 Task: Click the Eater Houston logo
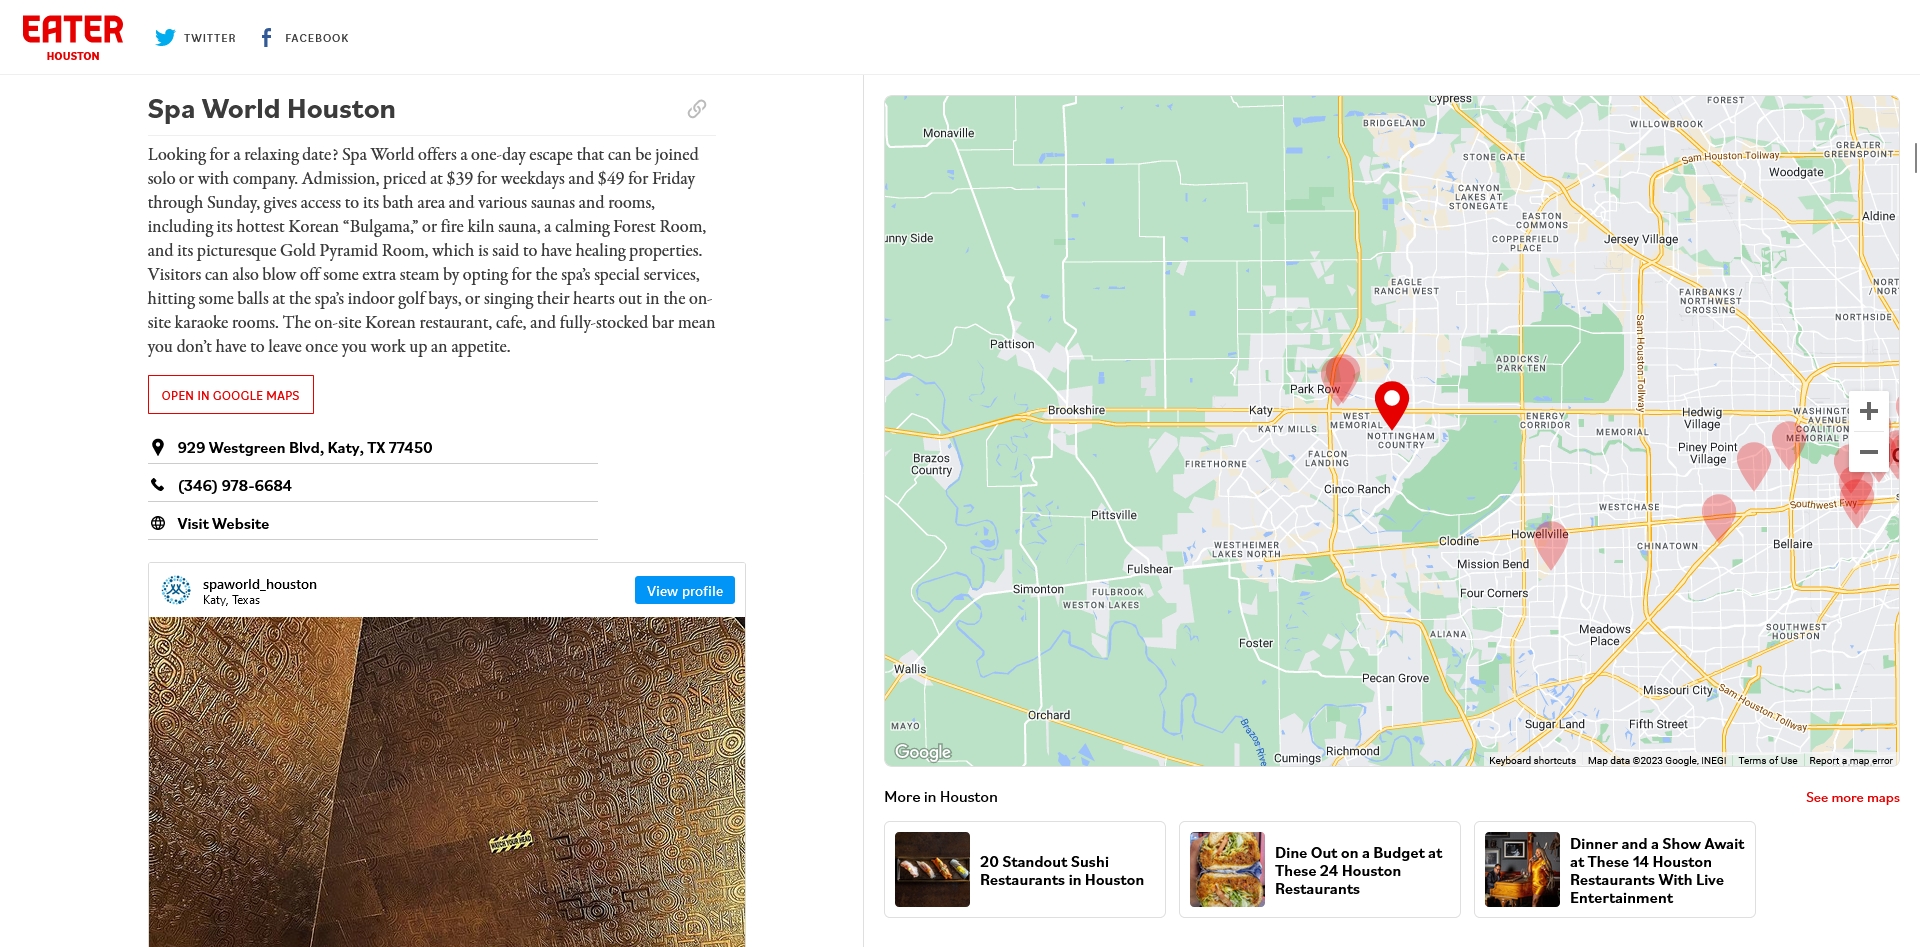coord(73,38)
